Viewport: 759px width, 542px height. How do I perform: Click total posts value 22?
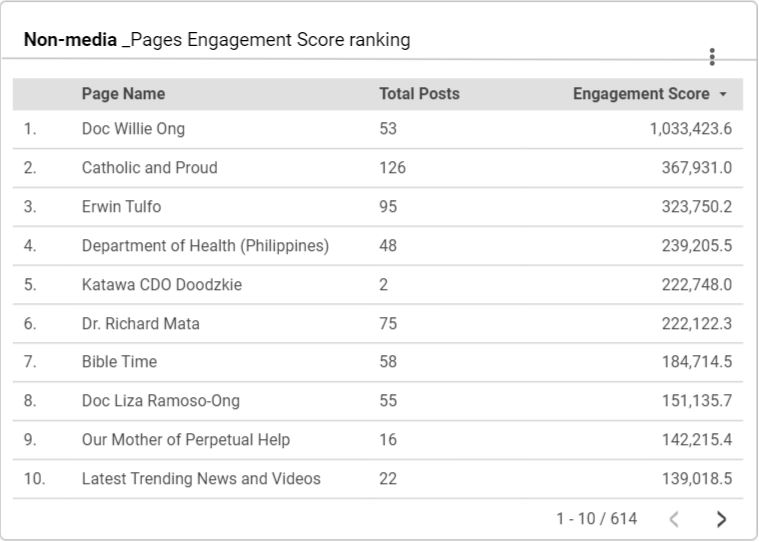(x=388, y=479)
